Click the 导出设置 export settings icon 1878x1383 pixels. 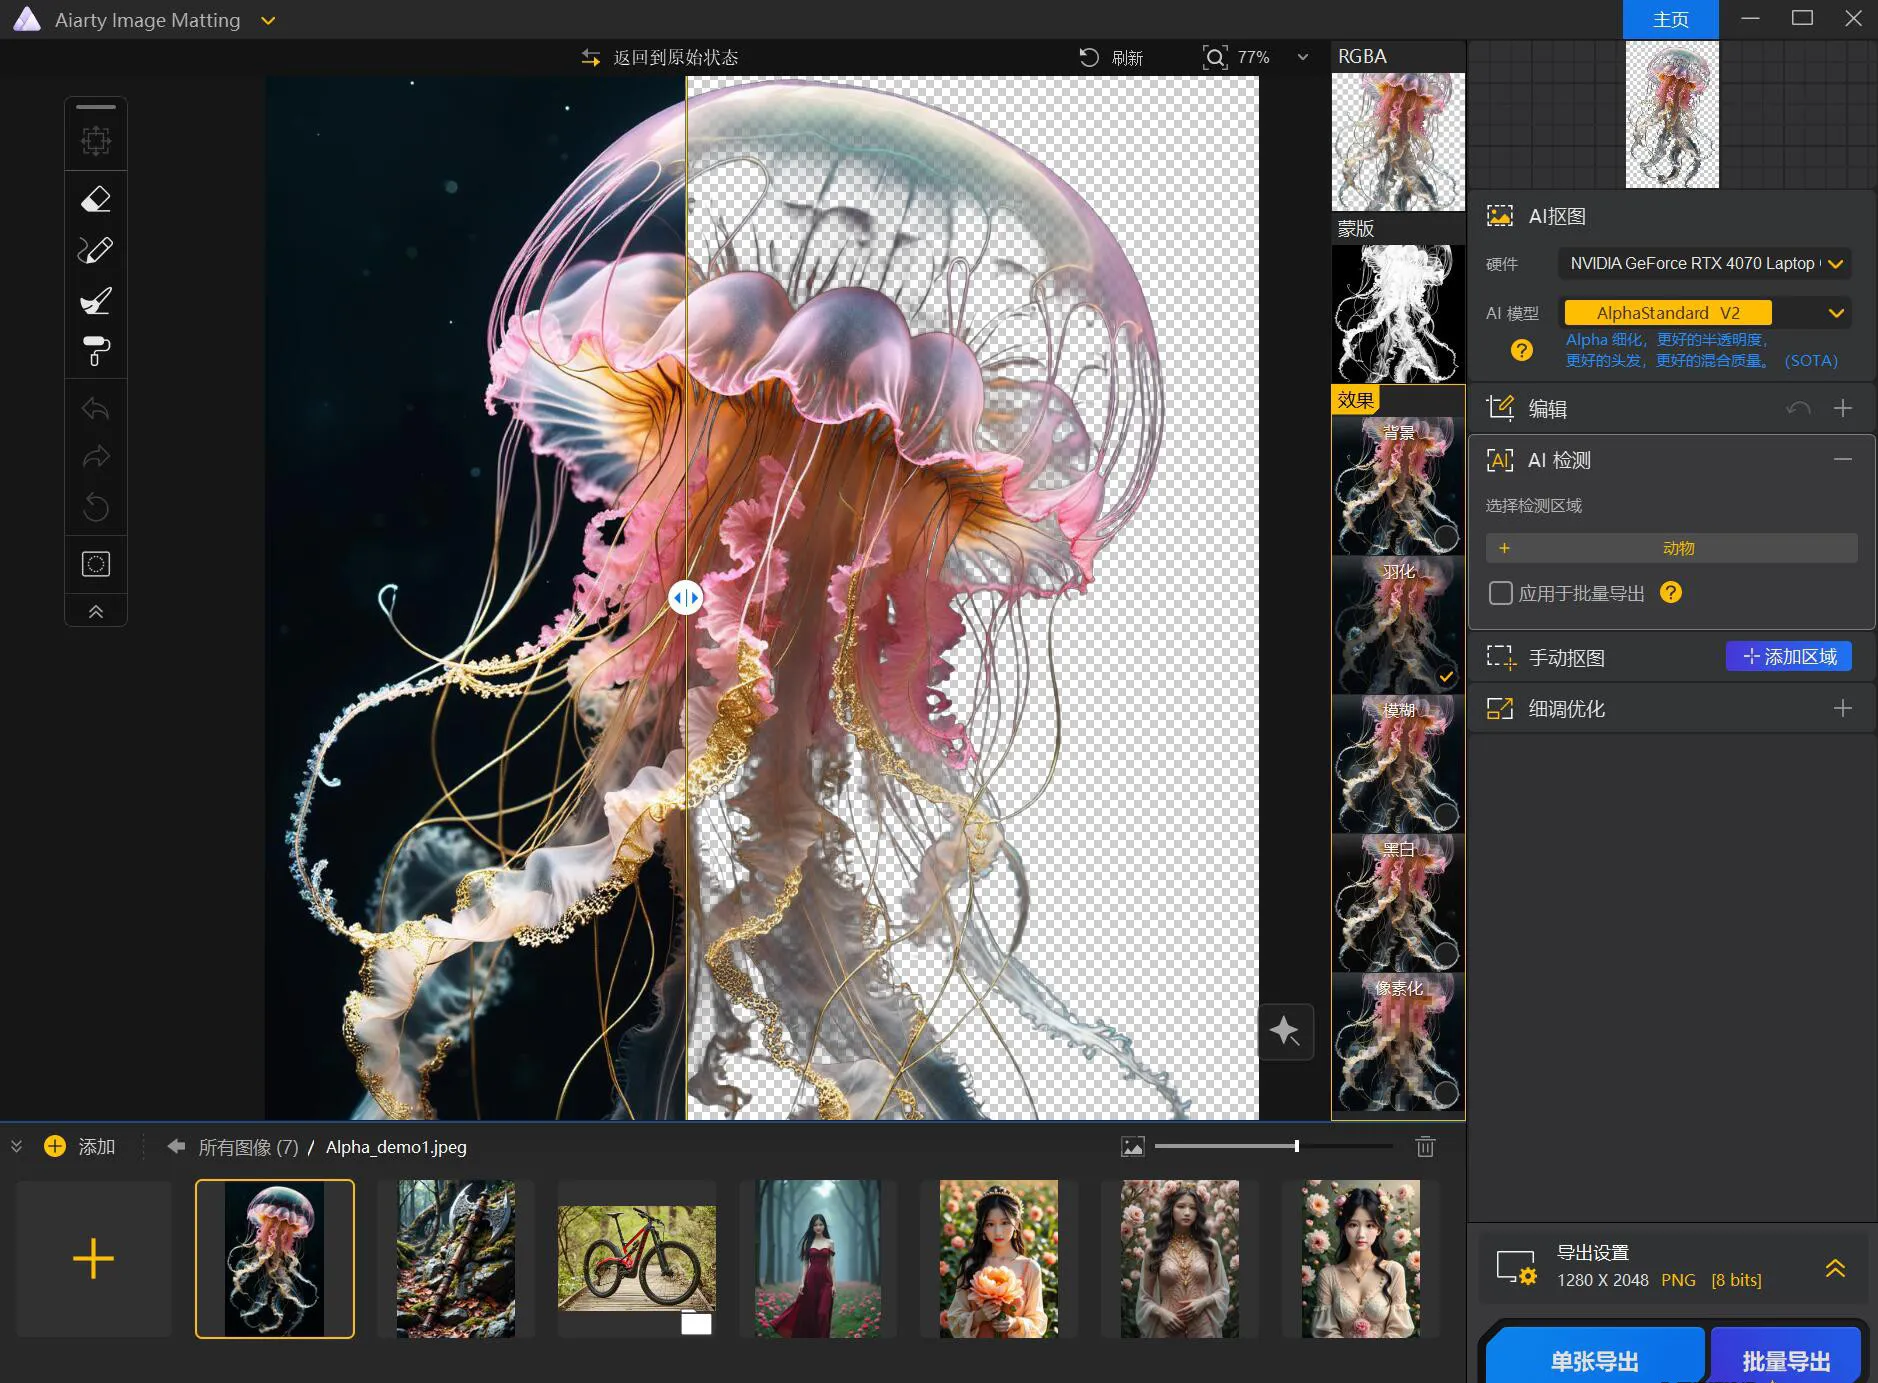(1515, 1267)
